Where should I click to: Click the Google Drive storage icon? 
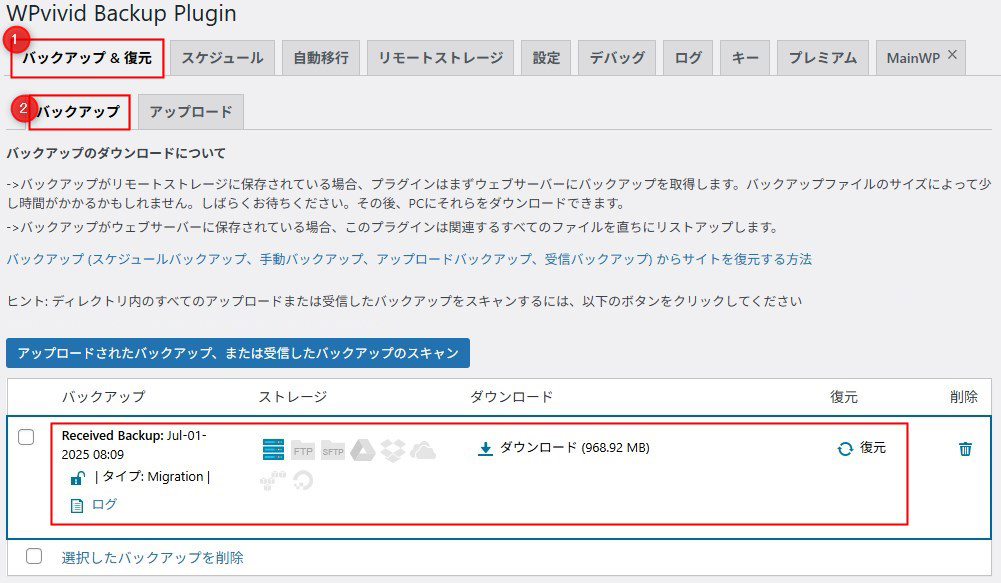pyautogui.click(x=363, y=450)
